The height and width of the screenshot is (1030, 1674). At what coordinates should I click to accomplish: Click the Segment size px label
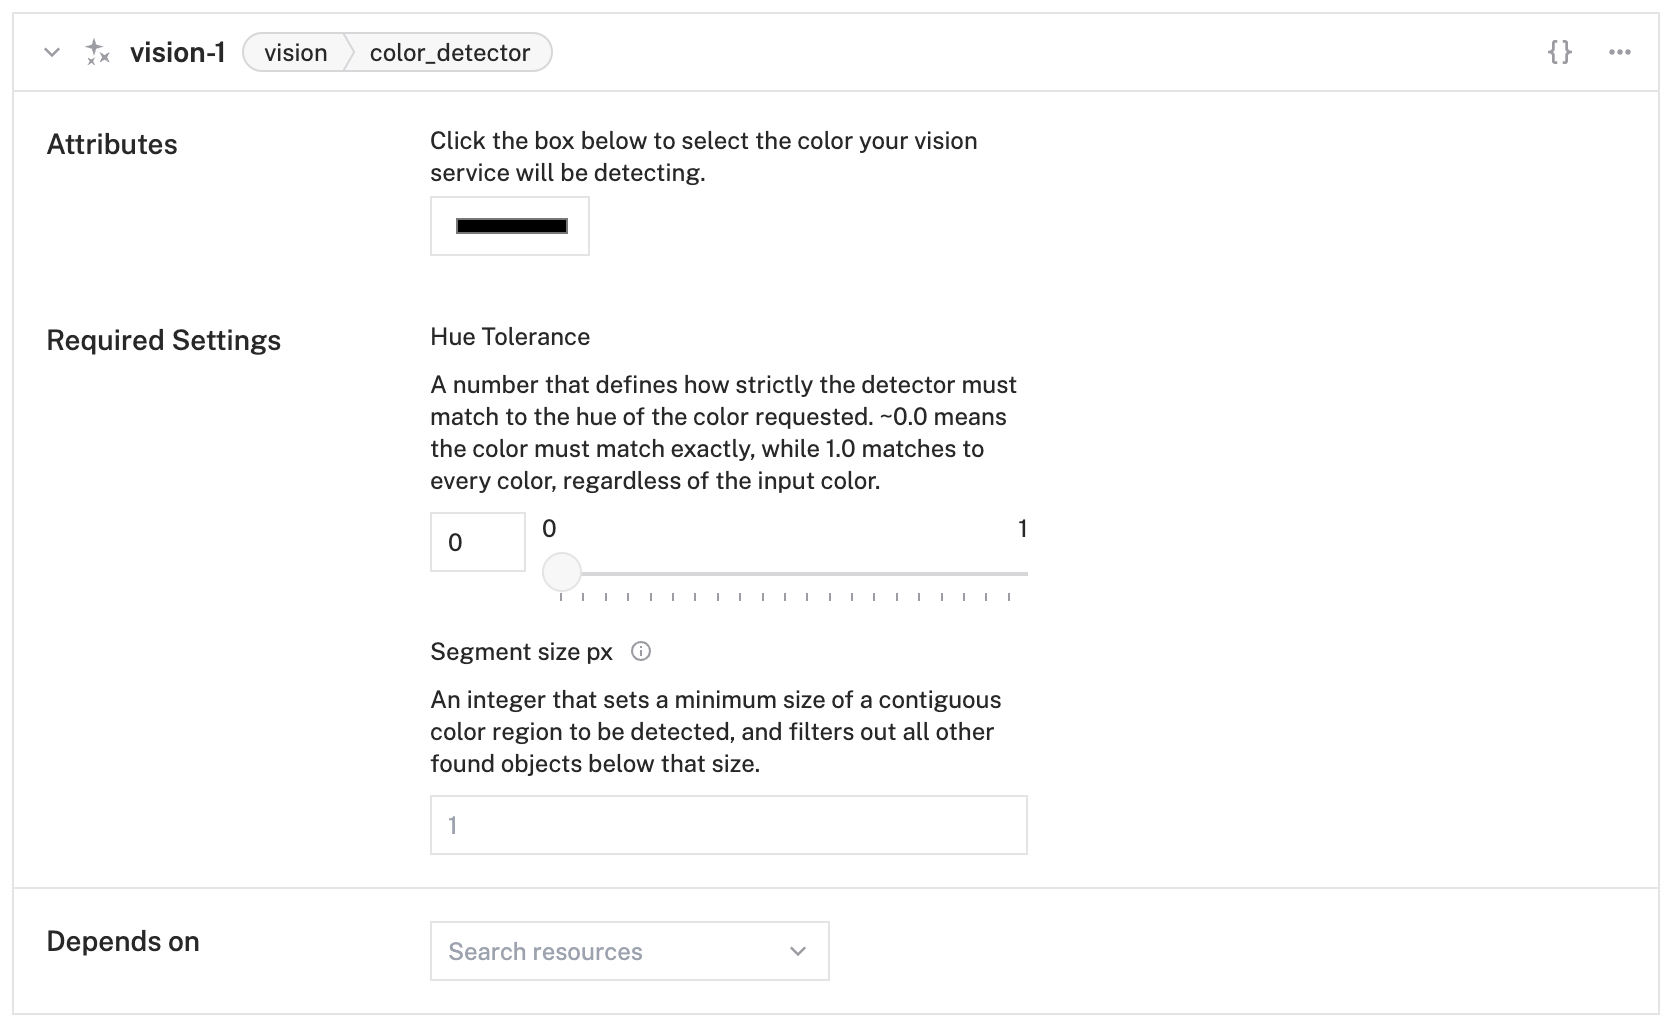[x=521, y=652]
